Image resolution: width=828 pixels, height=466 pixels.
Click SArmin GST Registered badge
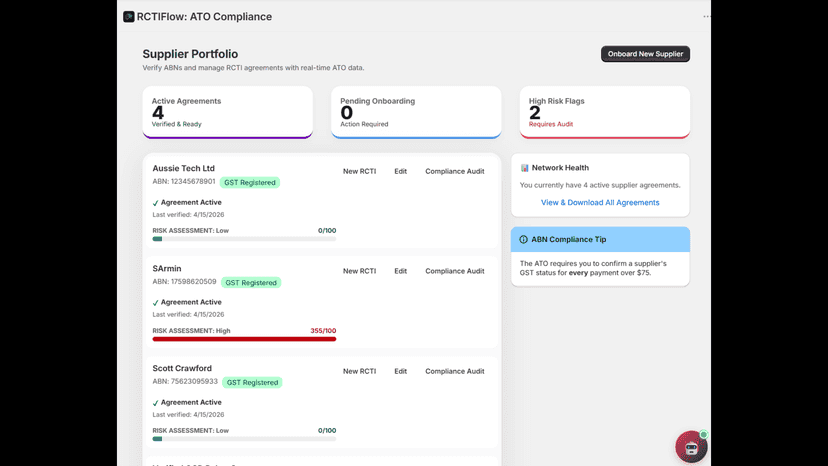(x=251, y=283)
